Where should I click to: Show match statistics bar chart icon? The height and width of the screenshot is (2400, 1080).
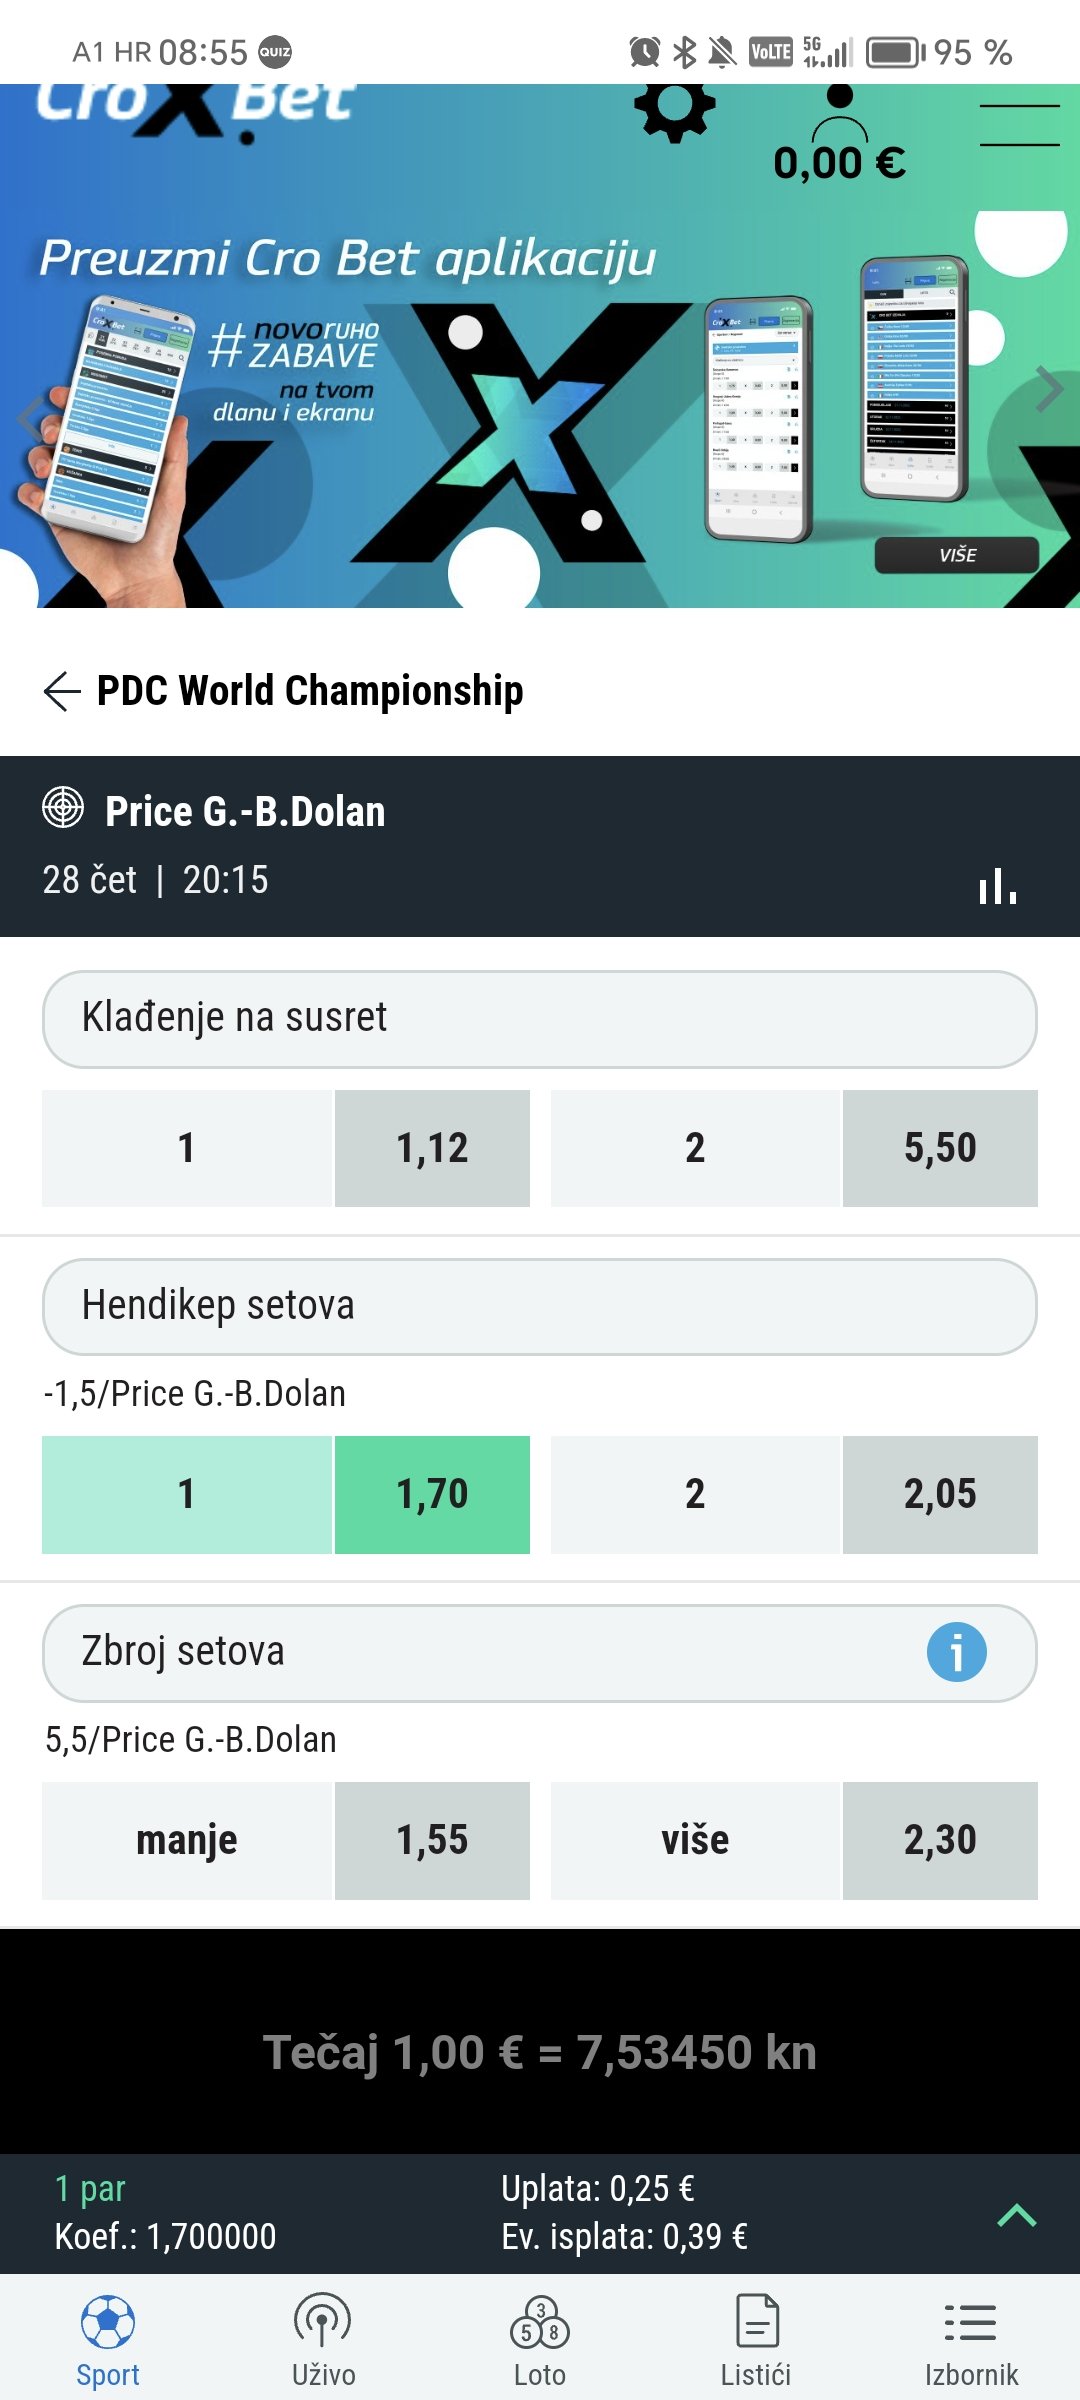point(998,885)
